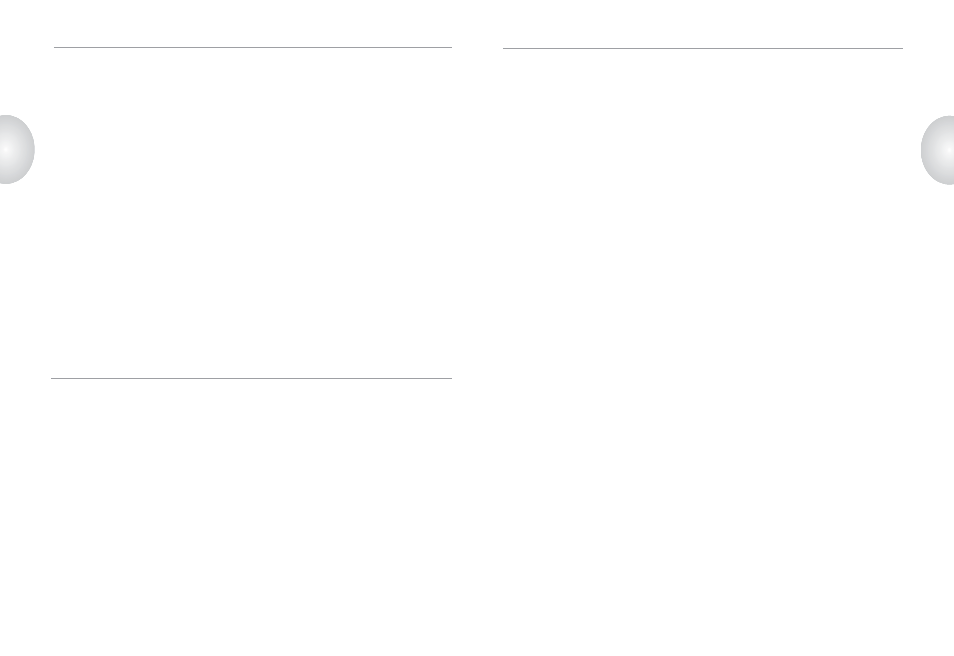The height and width of the screenshot is (656, 954).
Task: Click blank space above the top-right divider
Action: coord(703,23)
